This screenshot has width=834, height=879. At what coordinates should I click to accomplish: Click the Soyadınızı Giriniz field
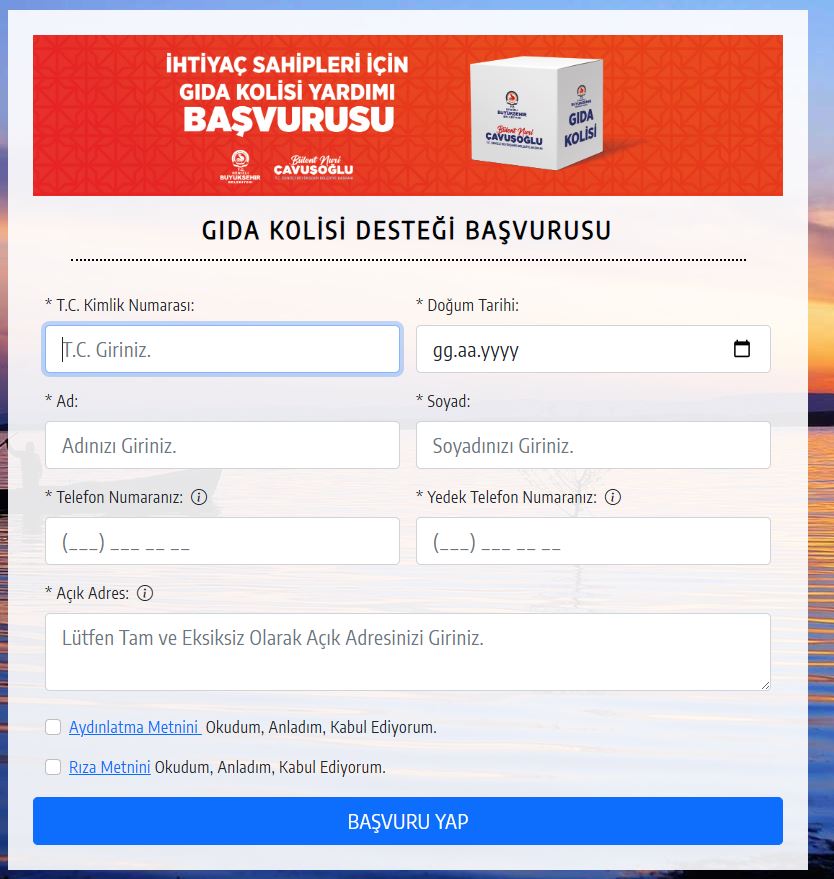(x=593, y=445)
